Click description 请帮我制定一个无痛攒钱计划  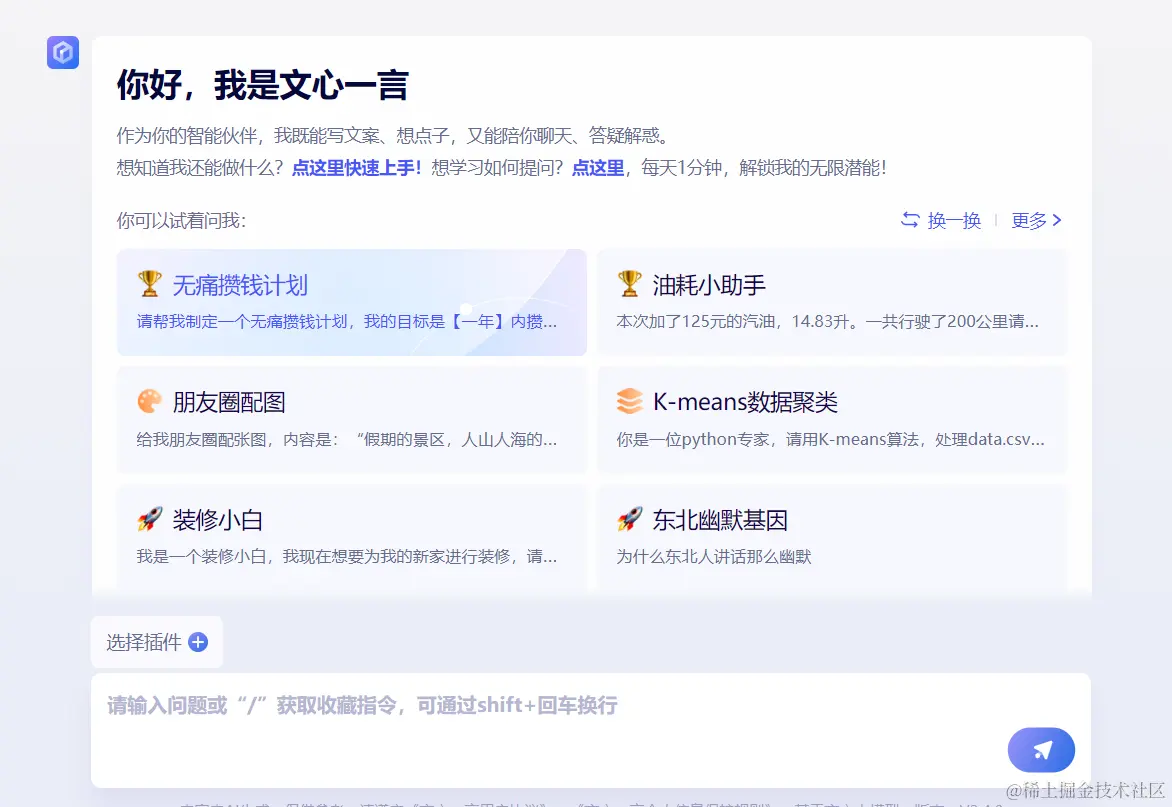[x=347, y=321]
